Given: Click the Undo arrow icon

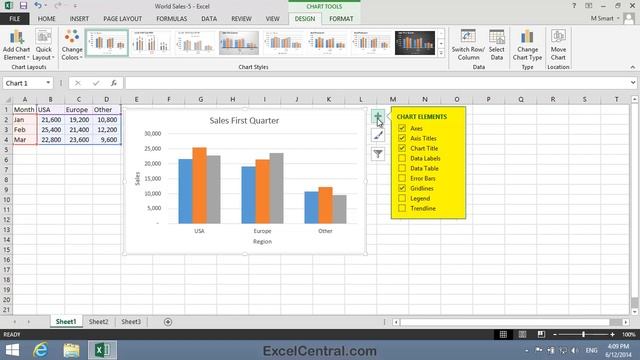Looking at the screenshot, I should 38,6.
